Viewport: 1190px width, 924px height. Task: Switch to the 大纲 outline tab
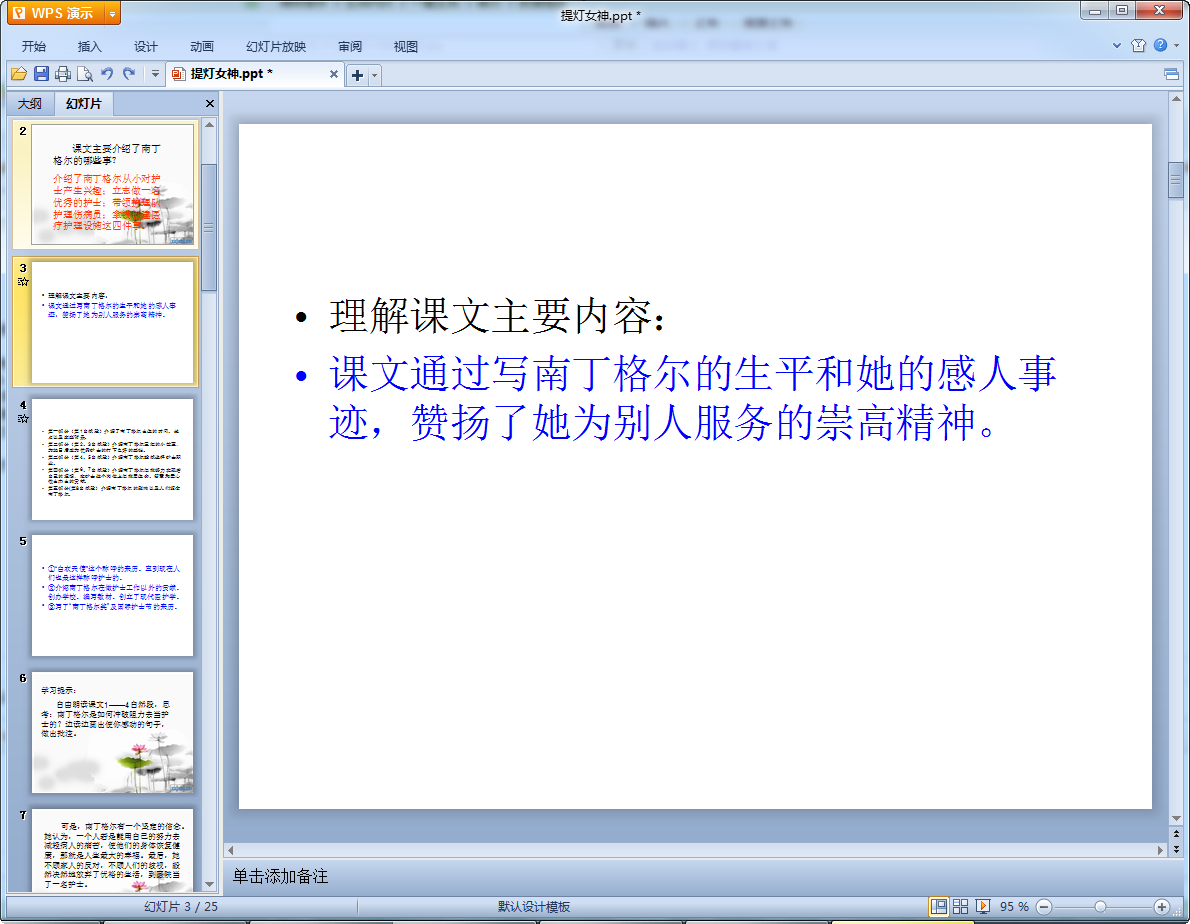30,103
